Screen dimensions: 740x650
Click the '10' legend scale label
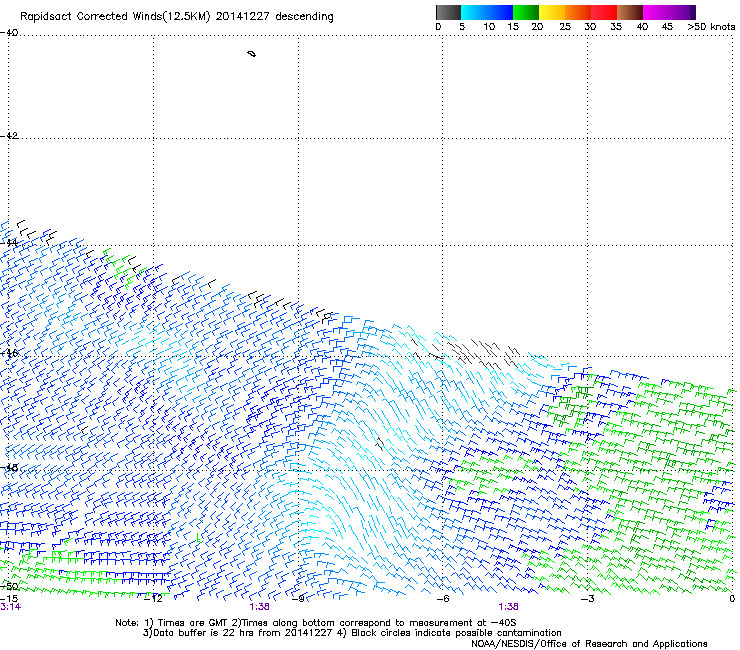[x=489, y=27]
